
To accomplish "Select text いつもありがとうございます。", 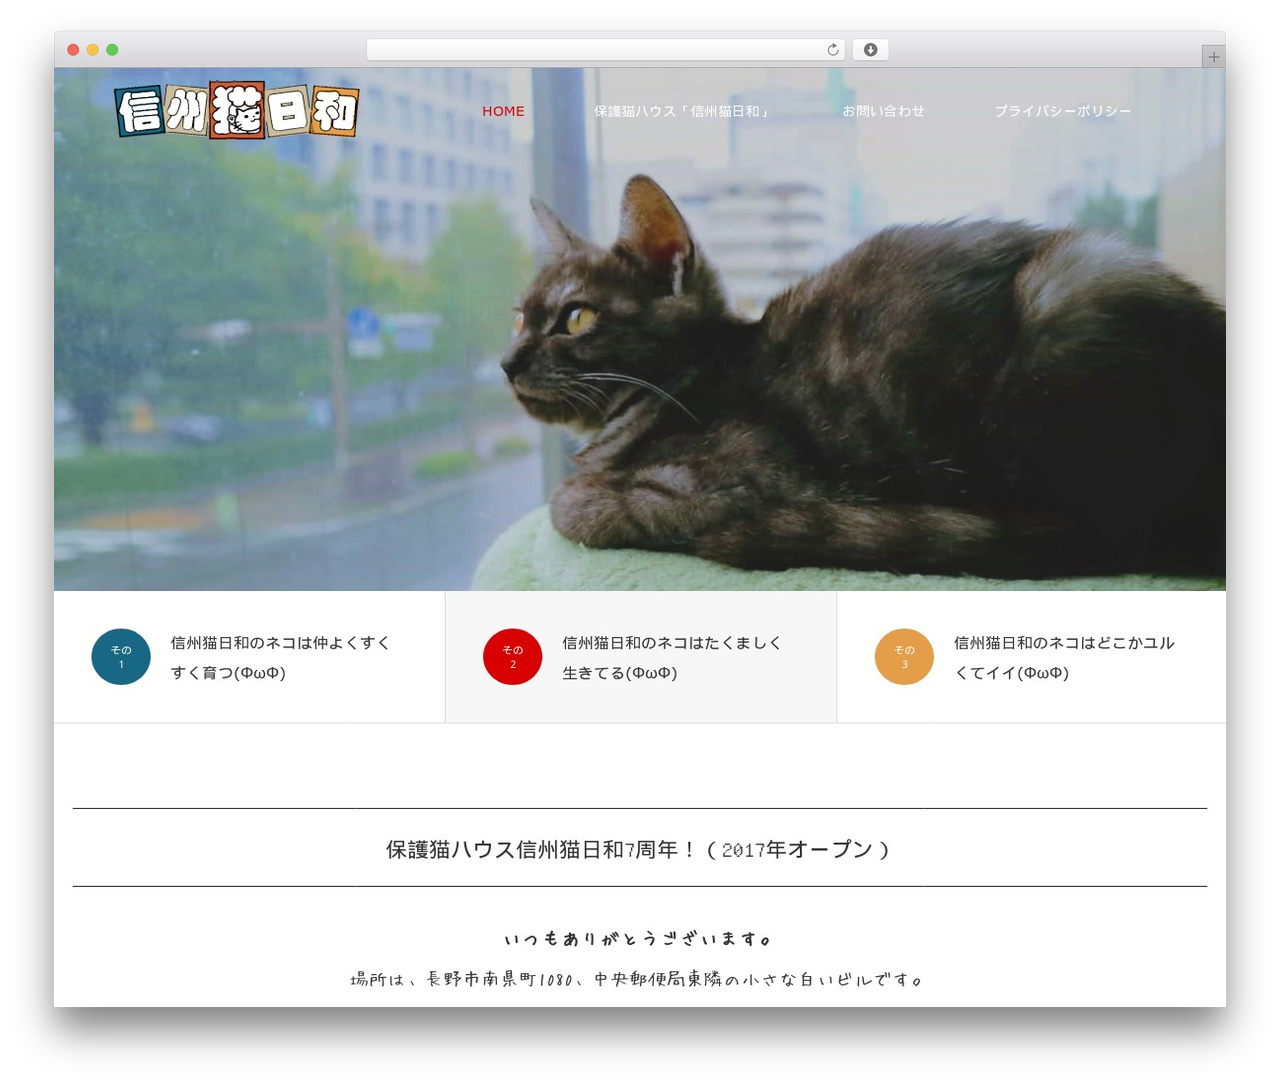I will [x=639, y=939].
